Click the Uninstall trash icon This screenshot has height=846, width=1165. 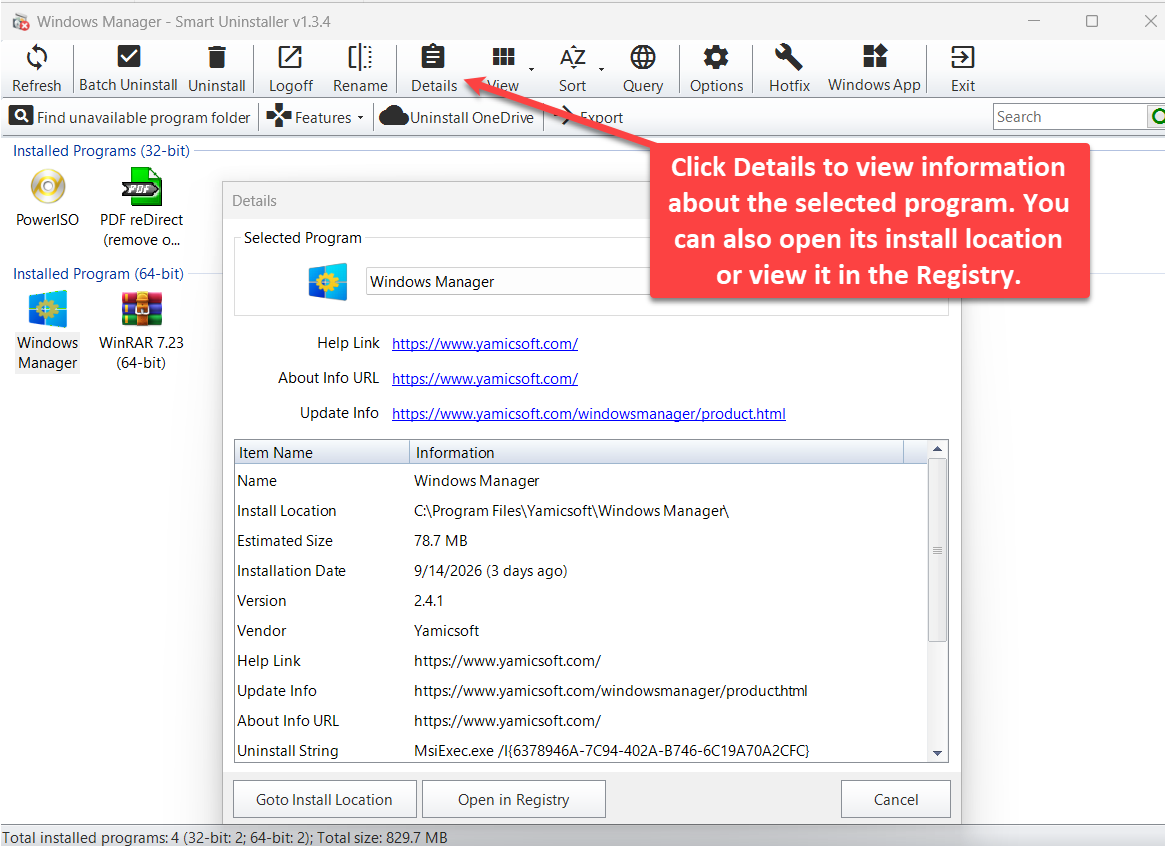[x=216, y=57]
